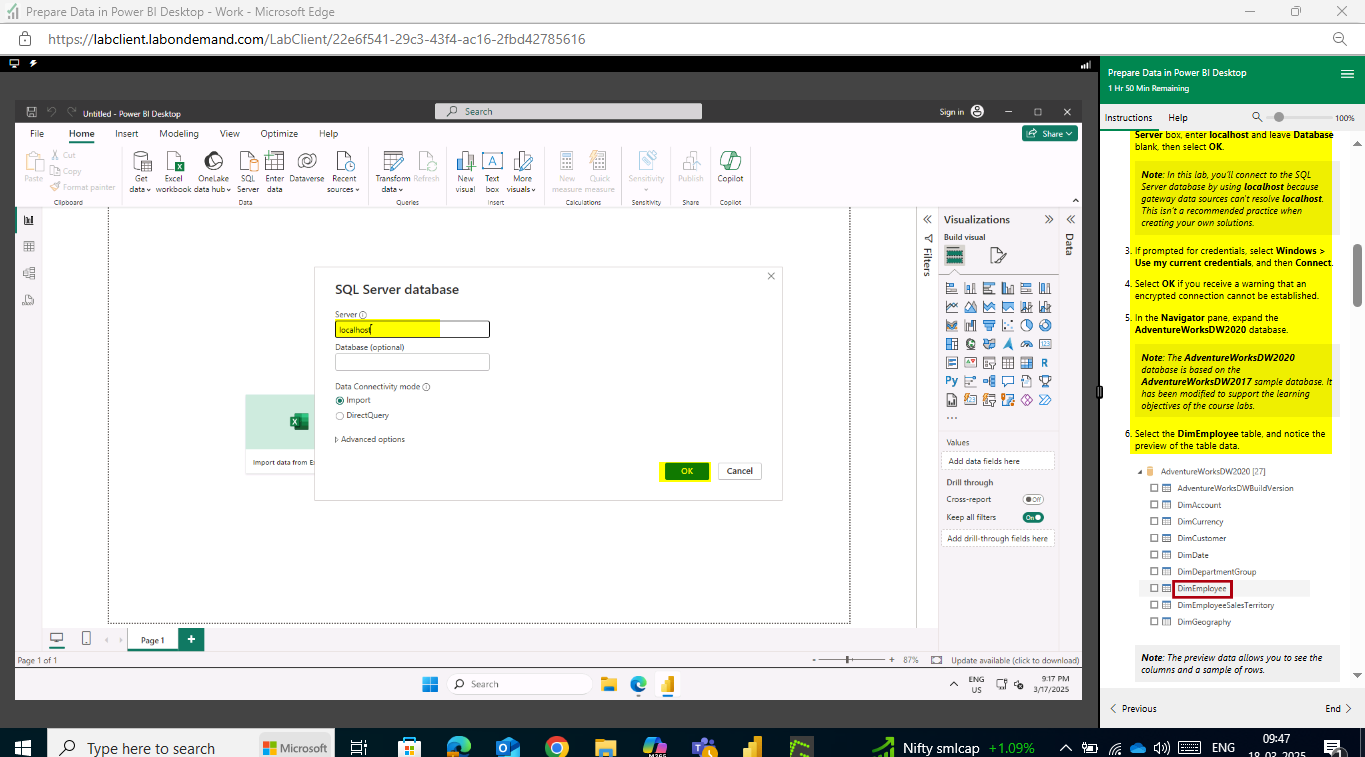Screen dimensions: 1365x757
Task: Click the OneLake data hub icon
Action: pyautogui.click(x=213, y=161)
